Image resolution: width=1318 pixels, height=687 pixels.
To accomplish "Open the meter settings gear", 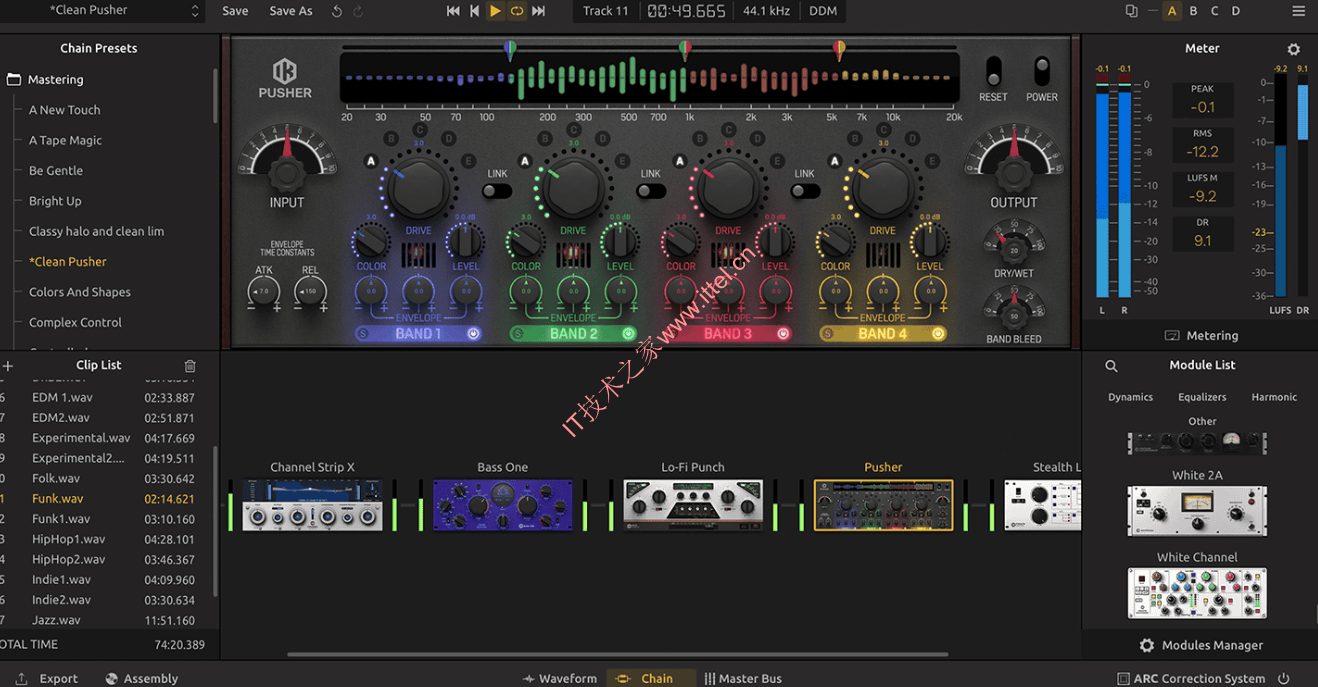I will 1293,49.
